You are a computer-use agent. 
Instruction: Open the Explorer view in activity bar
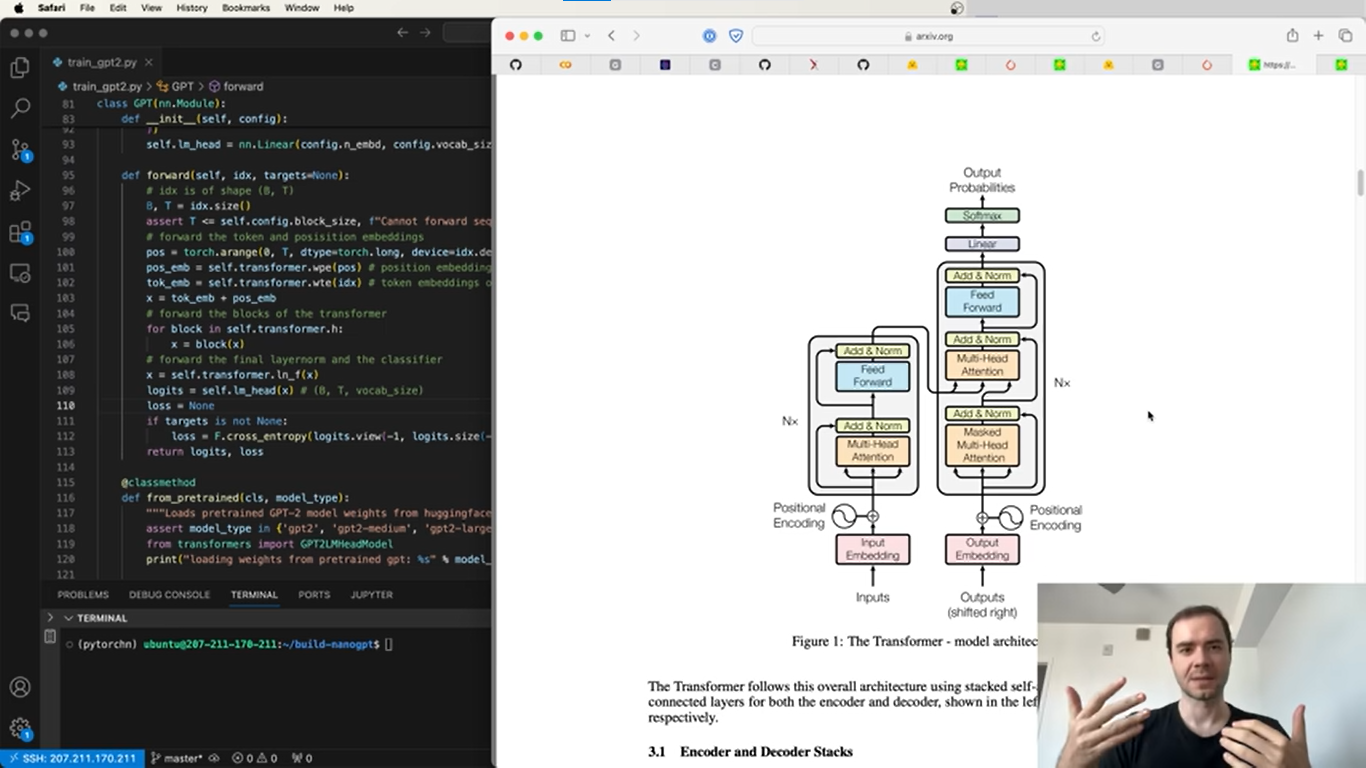(20, 68)
